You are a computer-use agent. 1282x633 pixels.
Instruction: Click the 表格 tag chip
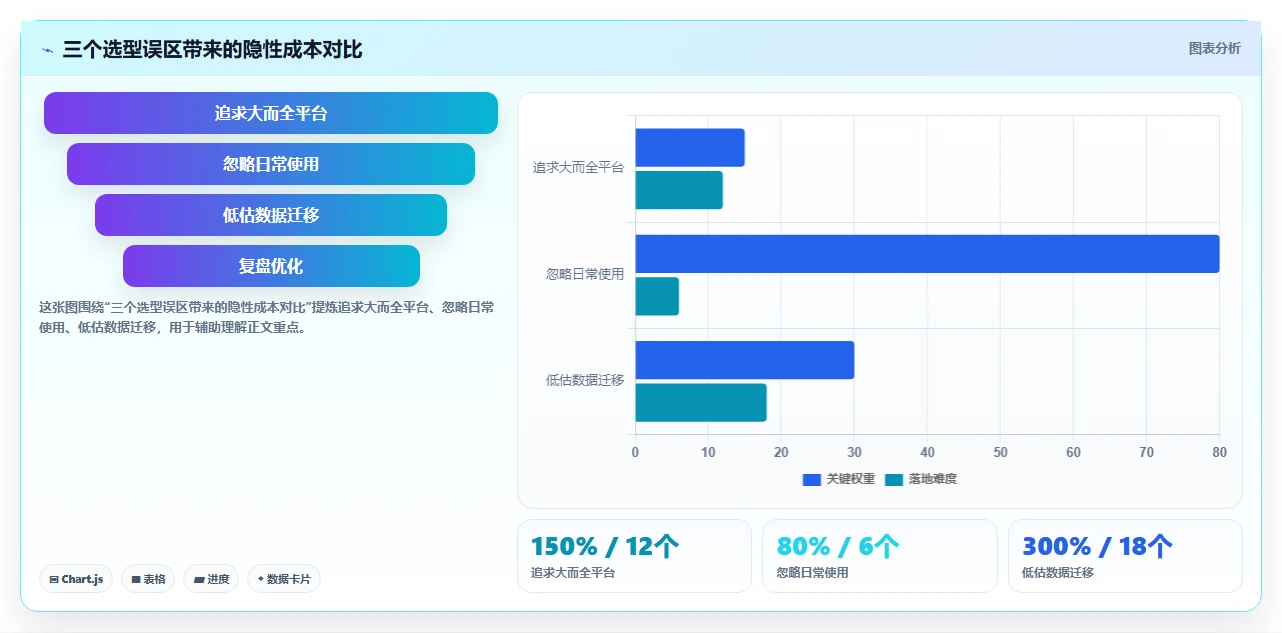pyautogui.click(x=148, y=579)
